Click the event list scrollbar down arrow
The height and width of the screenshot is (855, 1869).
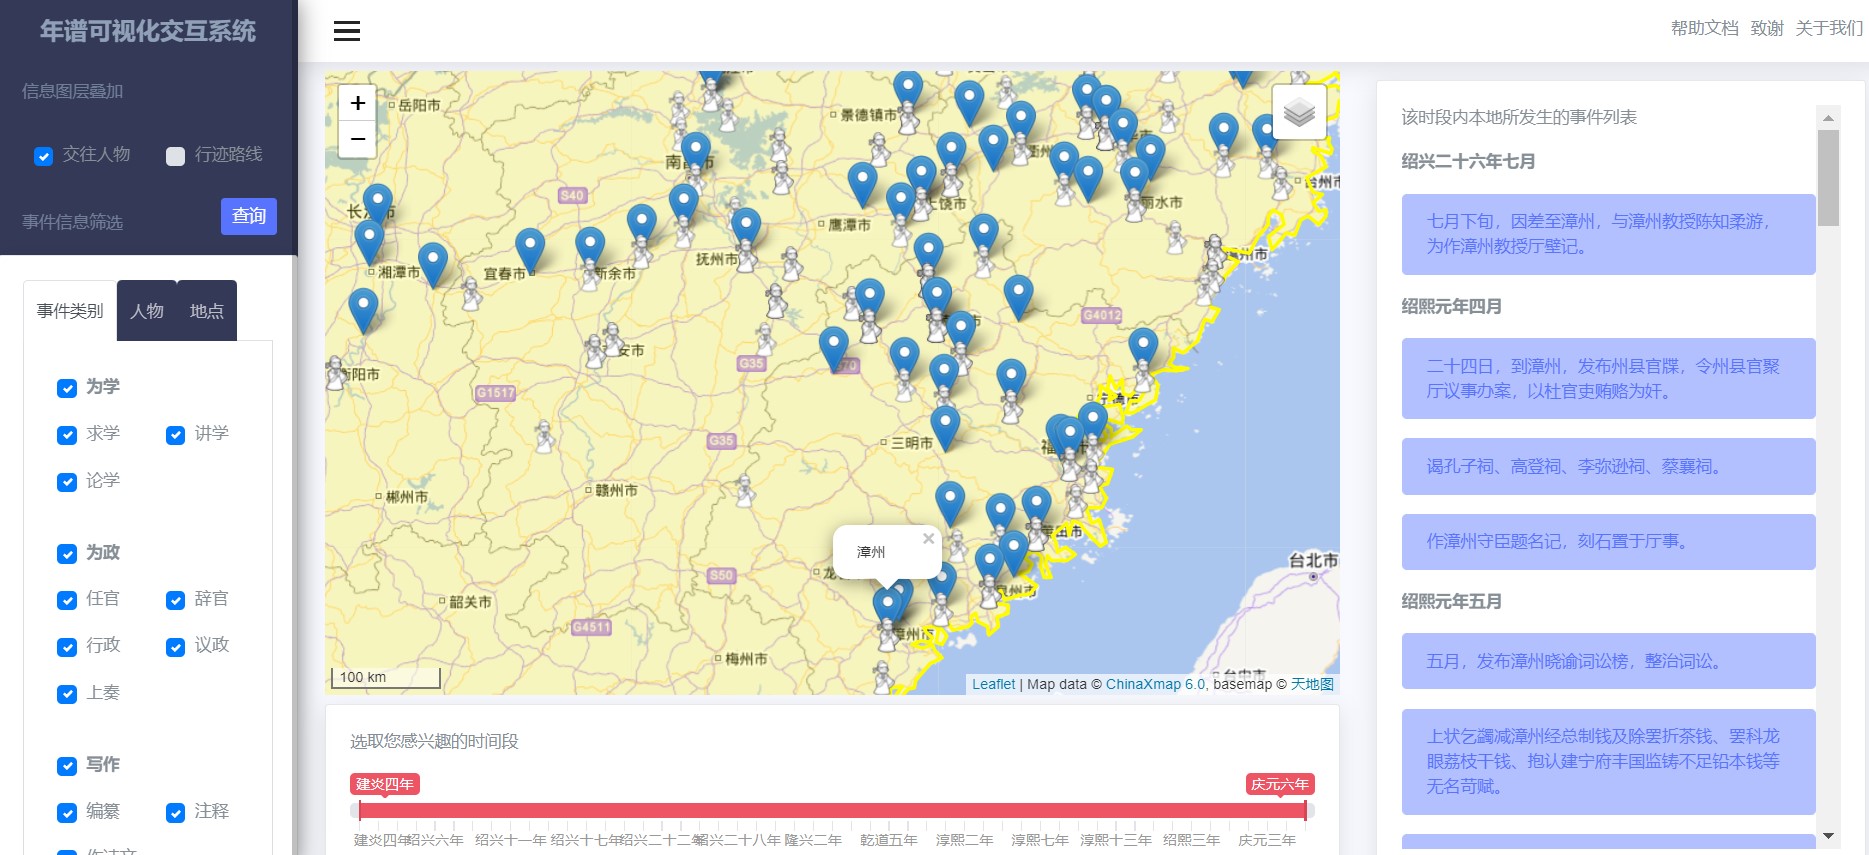(x=1828, y=836)
